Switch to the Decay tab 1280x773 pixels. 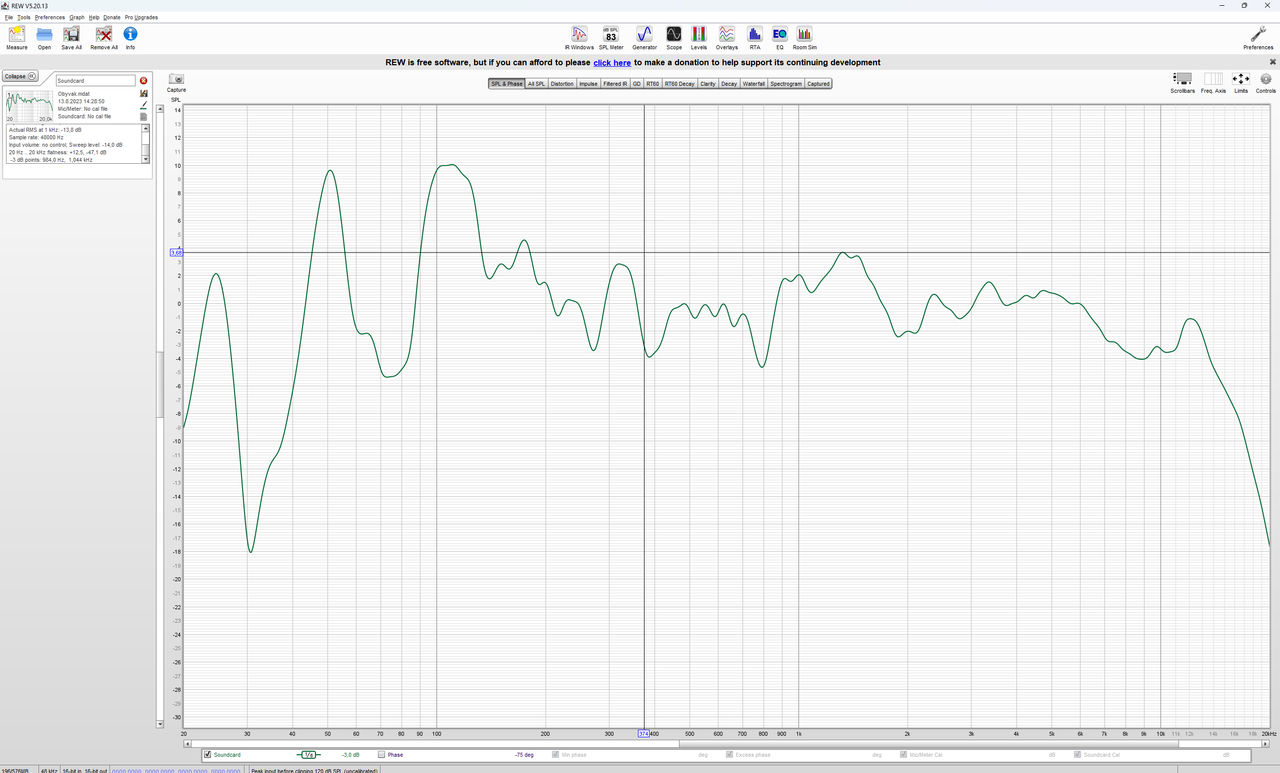pos(729,84)
